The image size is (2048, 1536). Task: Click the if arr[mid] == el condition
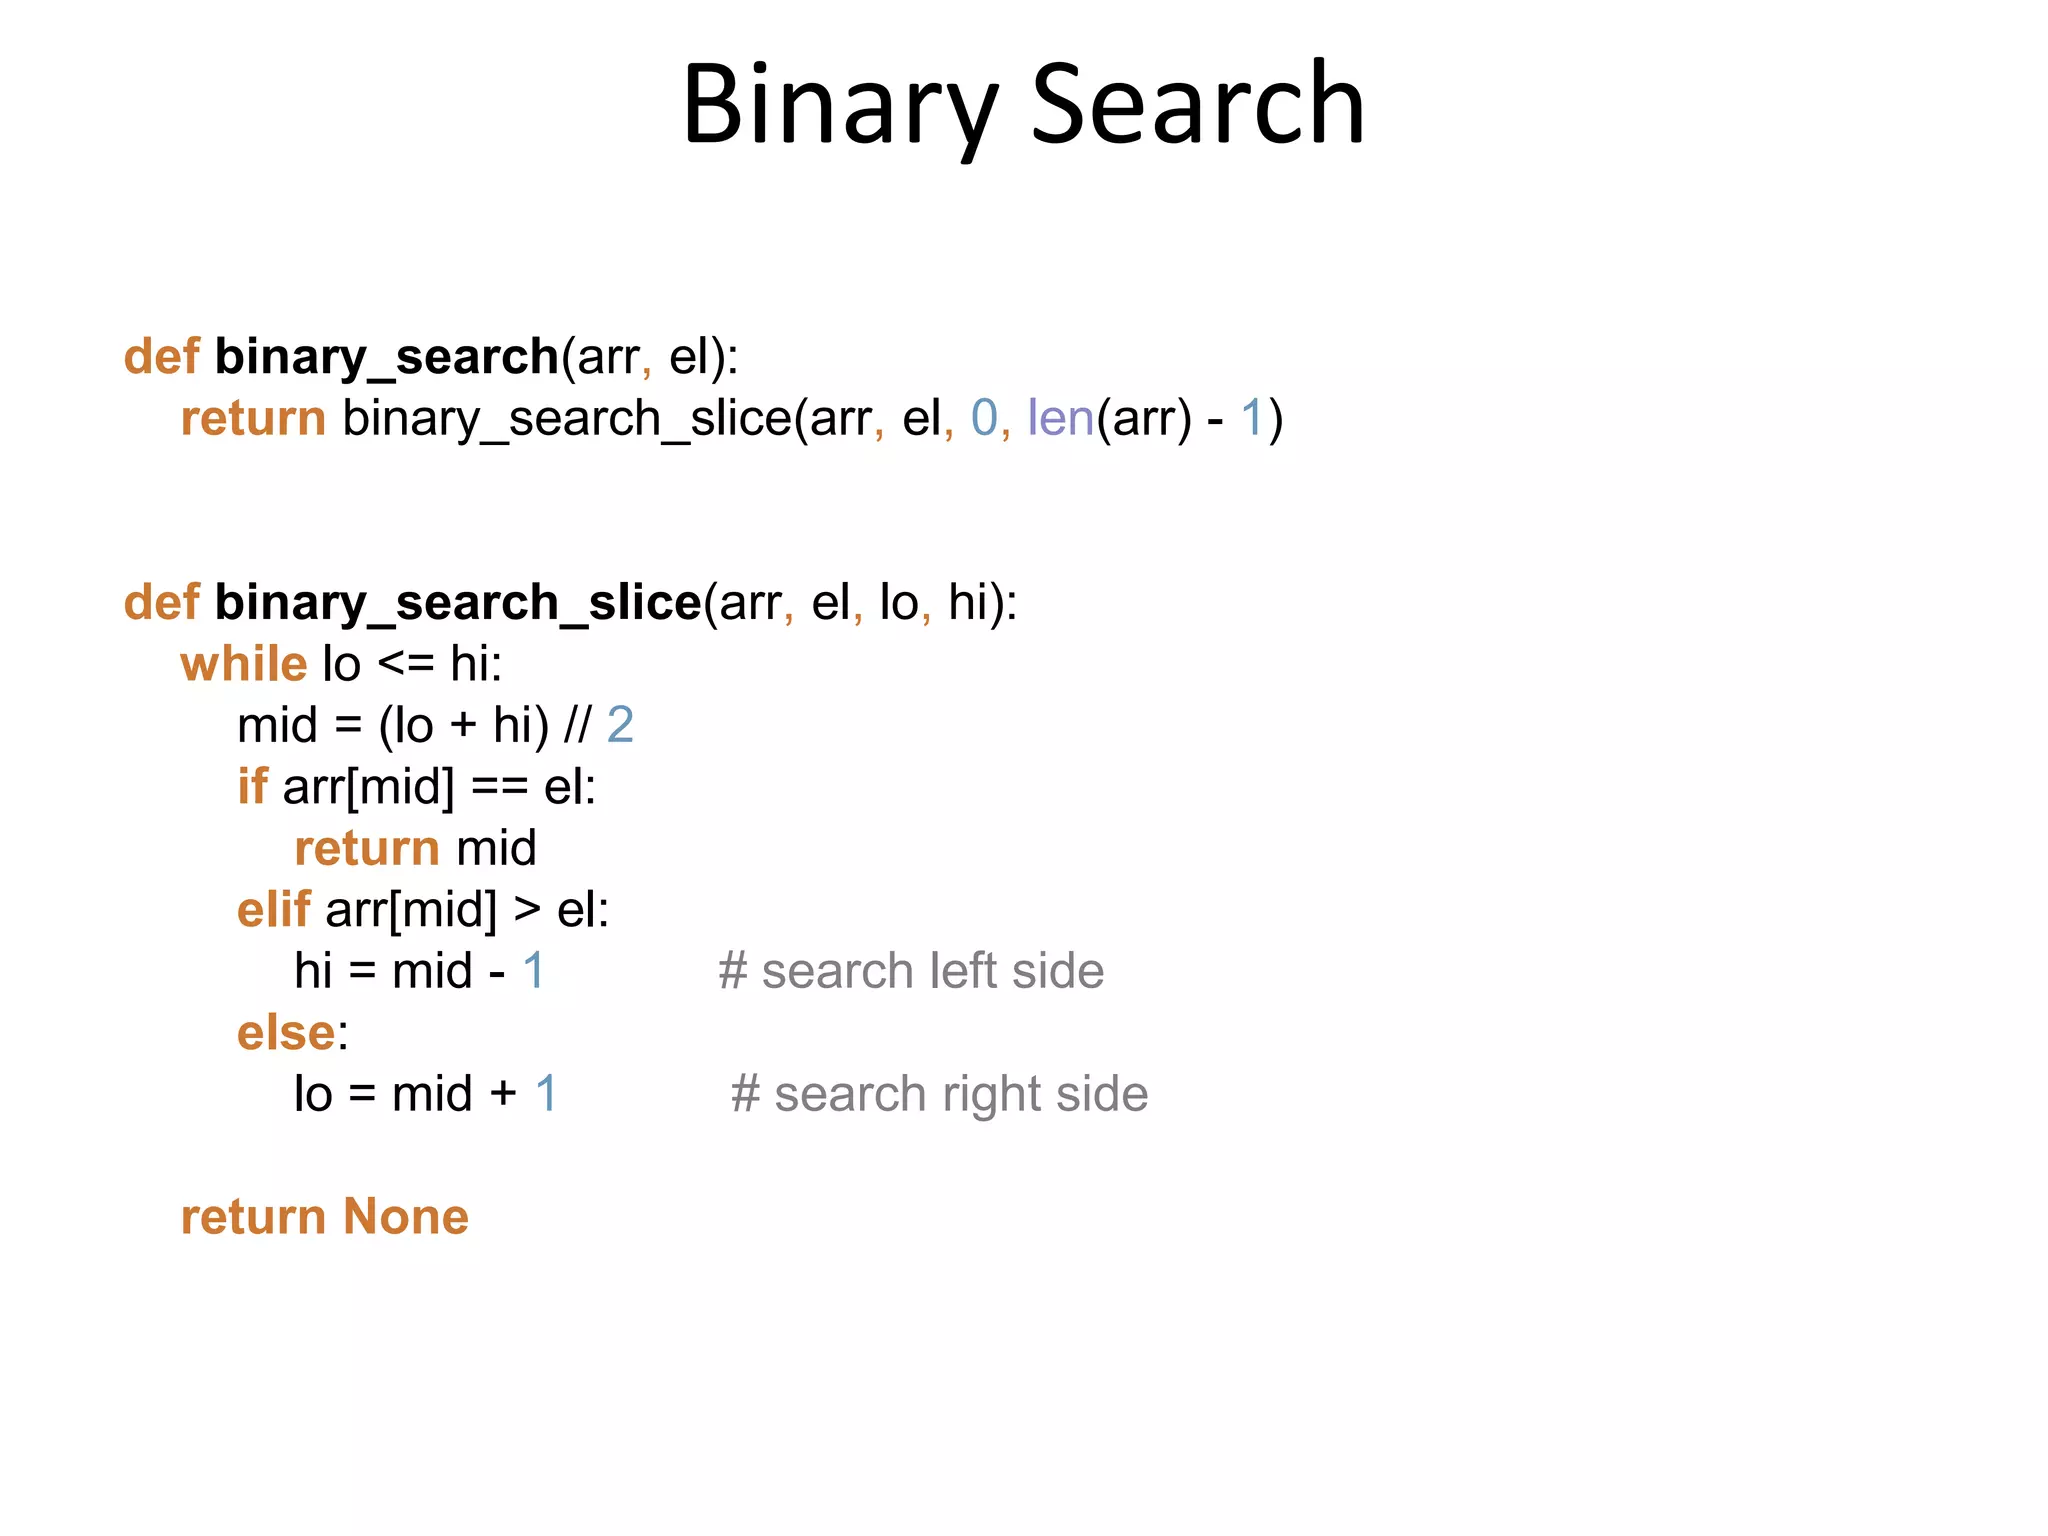pyautogui.click(x=416, y=787)
